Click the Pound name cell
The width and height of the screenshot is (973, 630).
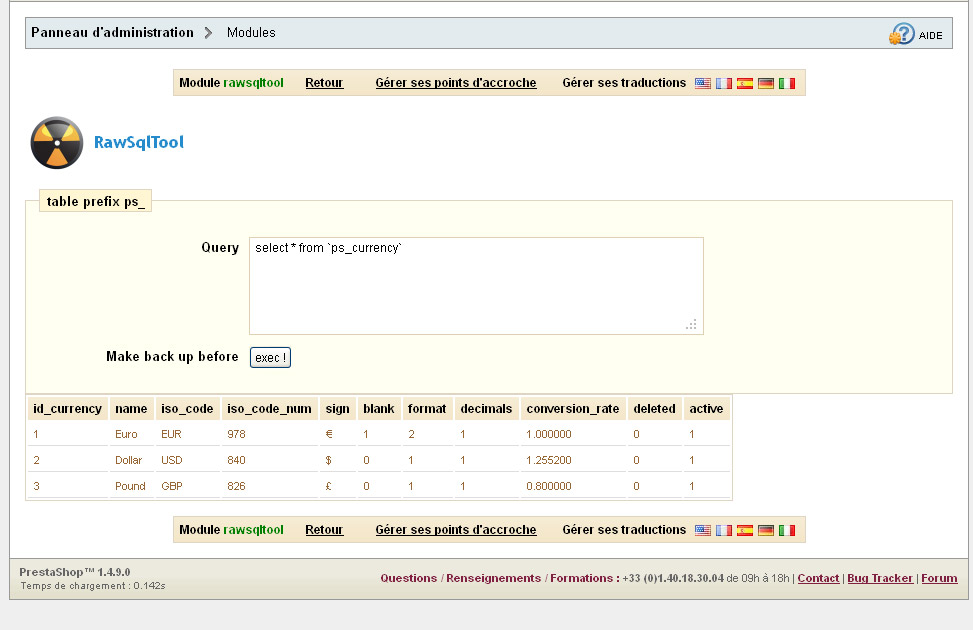point(130,486)
